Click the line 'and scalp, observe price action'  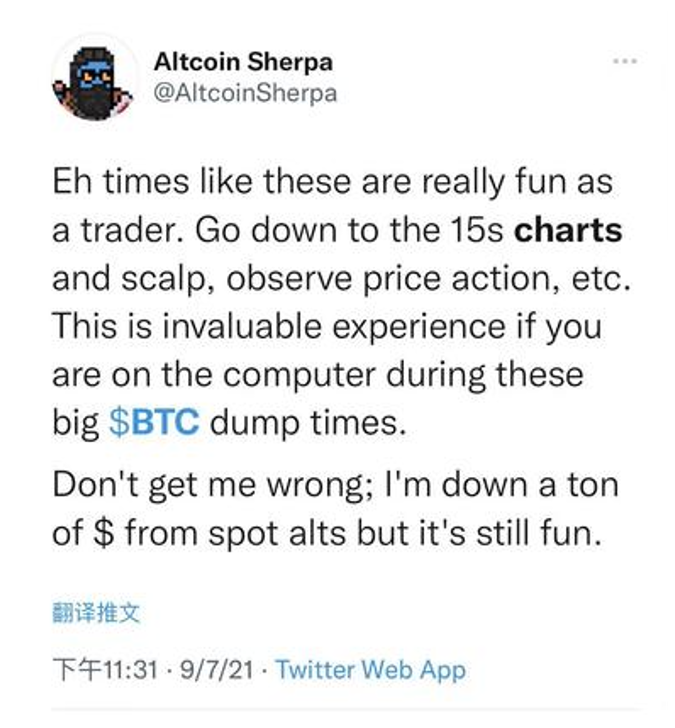click(341, 279)
